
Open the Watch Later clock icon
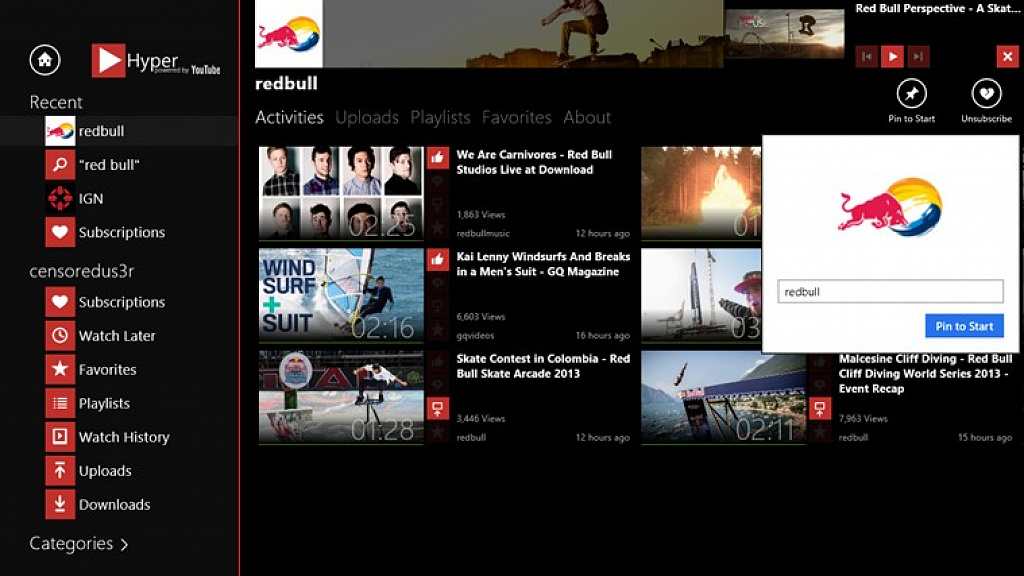coord(60,336)
